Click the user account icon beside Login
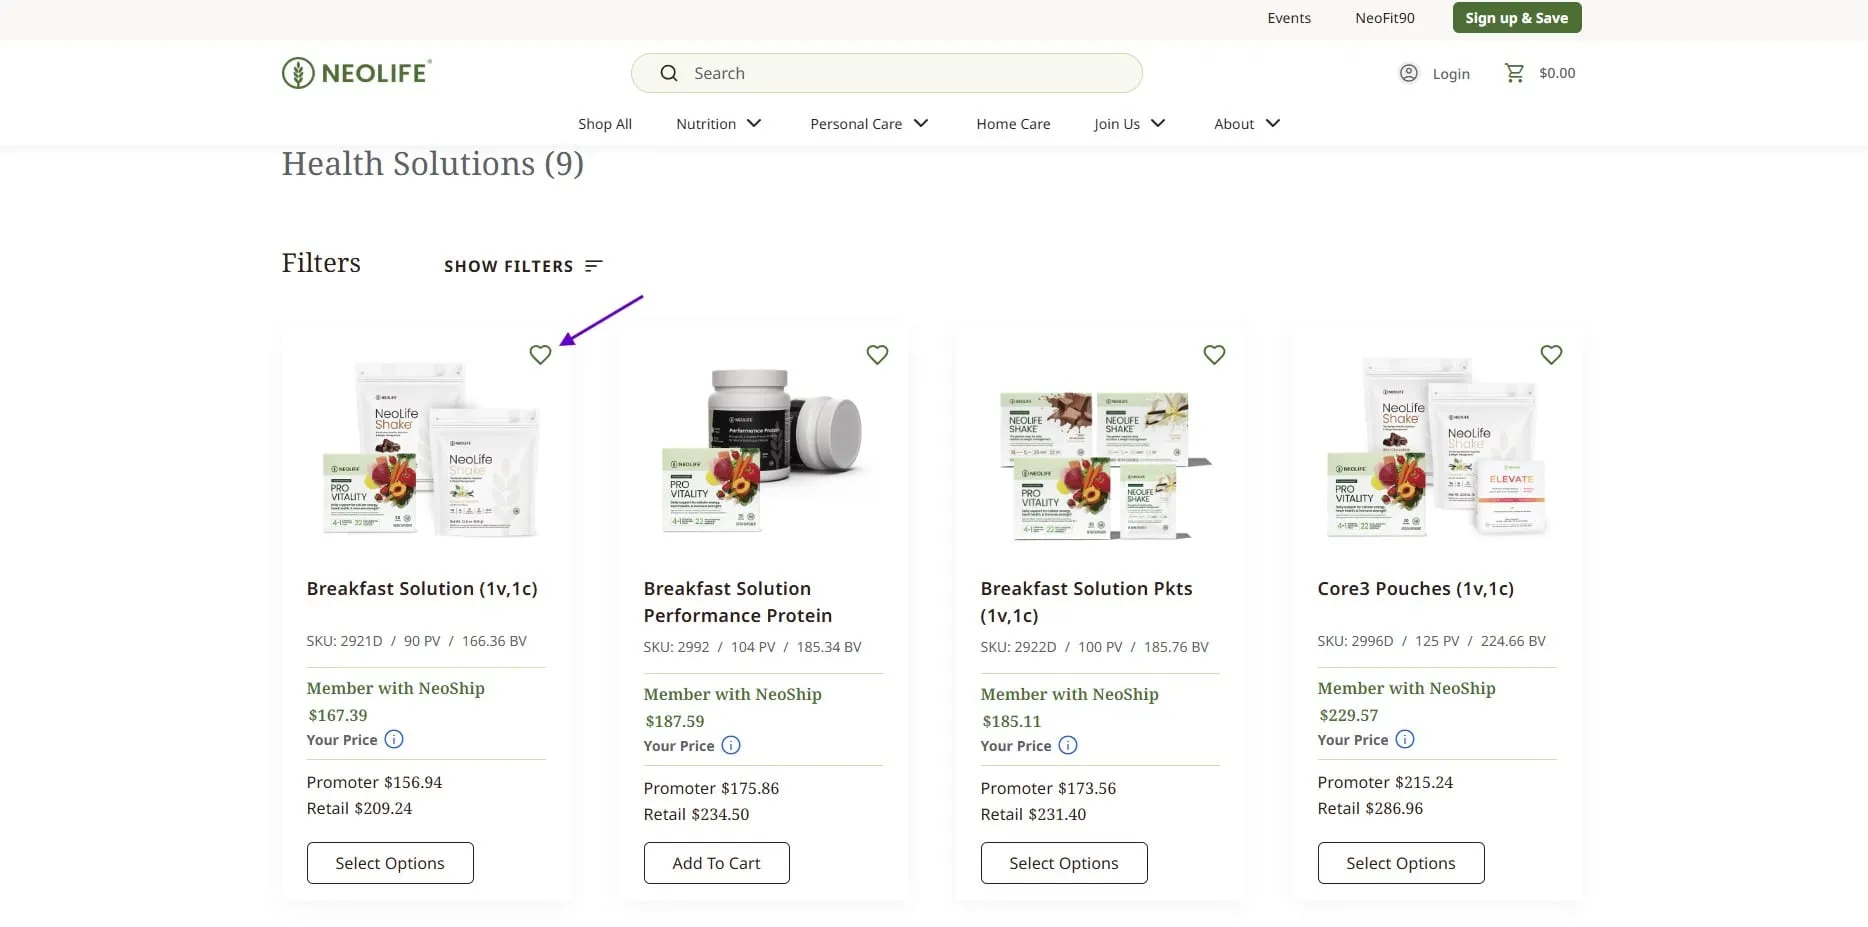Screen dimensions: 1868x927 1408,73
